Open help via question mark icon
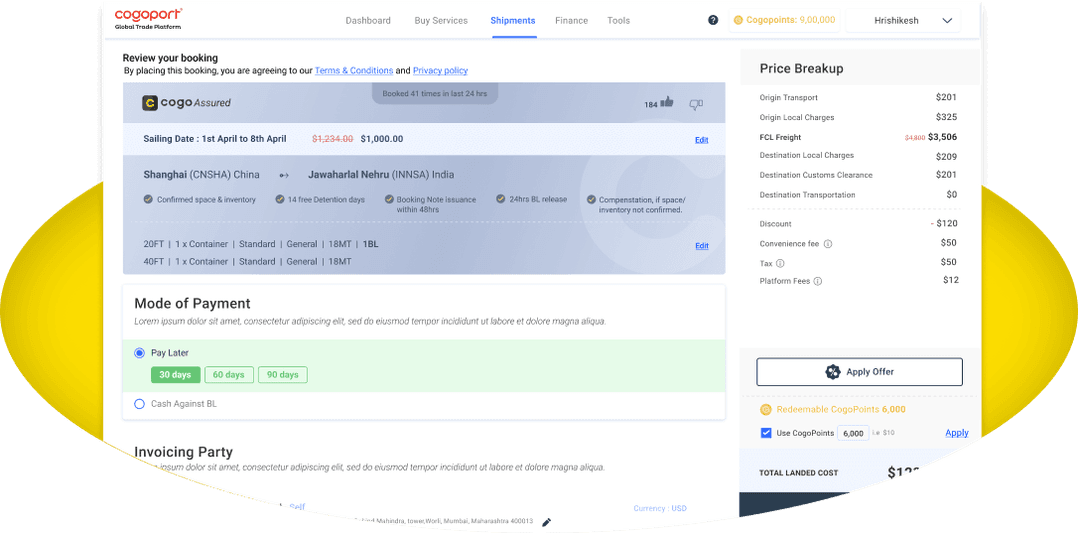This screenshot has width=1080, height=533. pyautogui.click(x=713, y=20)
